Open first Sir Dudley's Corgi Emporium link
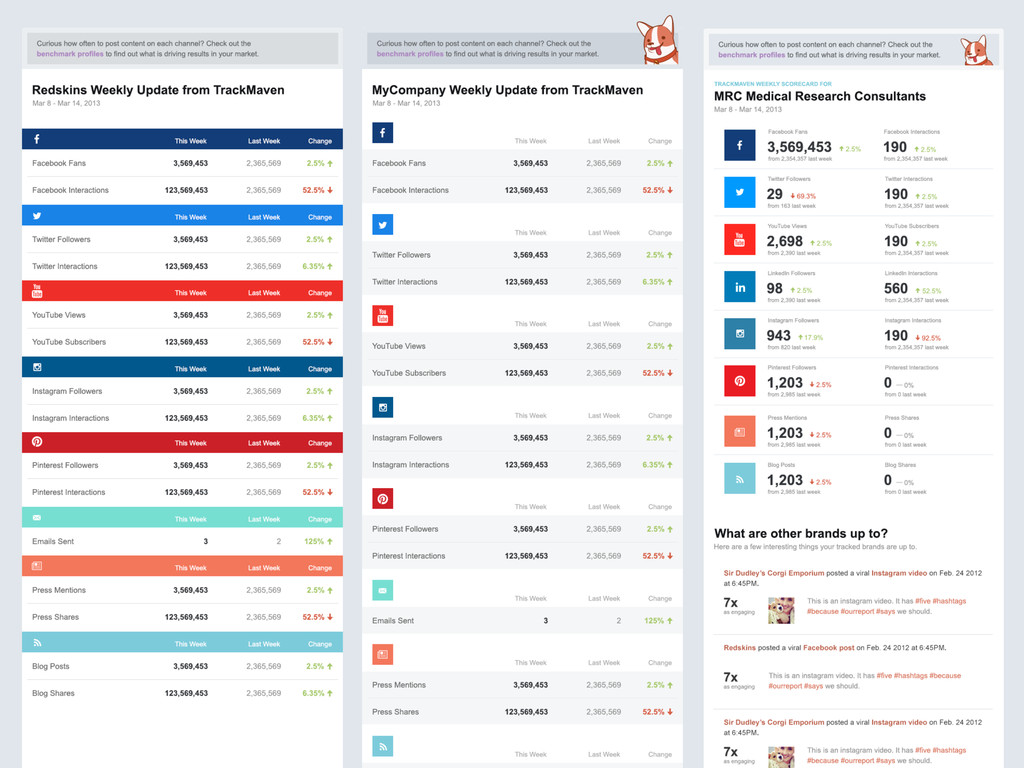Viewport: 1024px width, 768px height. (774, 573)
